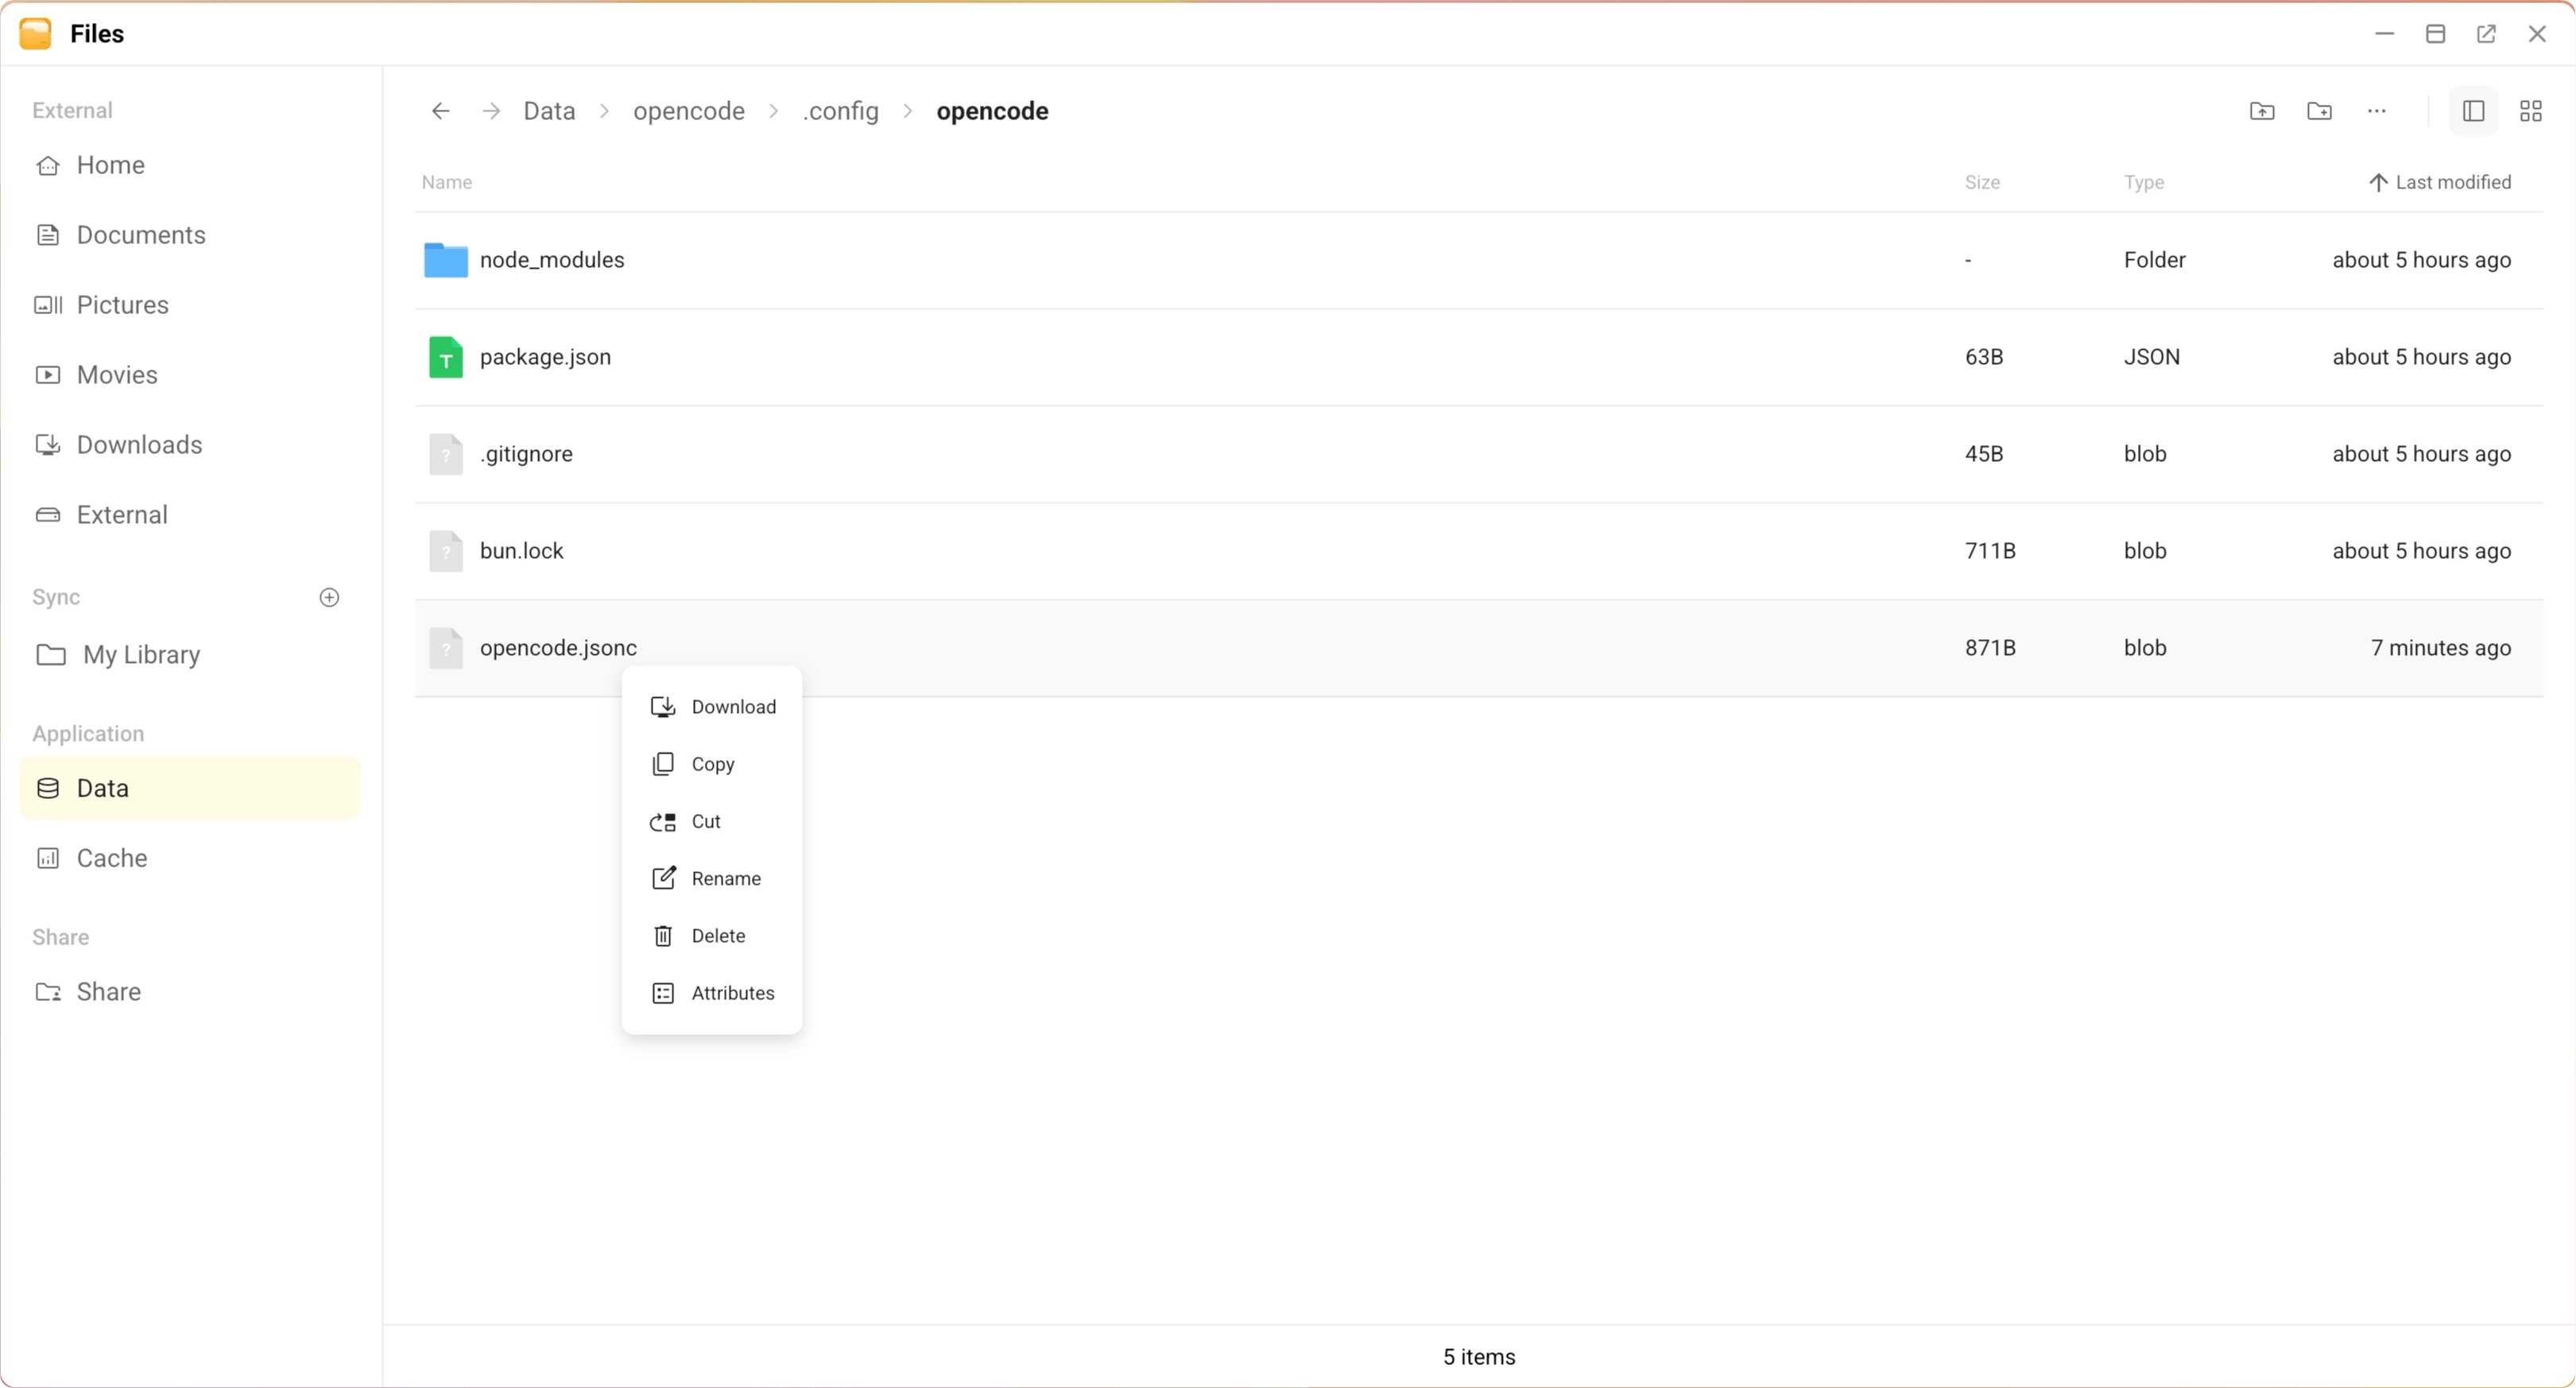The image size is (2576, 1388).
Task: Expand the .config breadcrumb chevron
Action: (x=907, y=111)
